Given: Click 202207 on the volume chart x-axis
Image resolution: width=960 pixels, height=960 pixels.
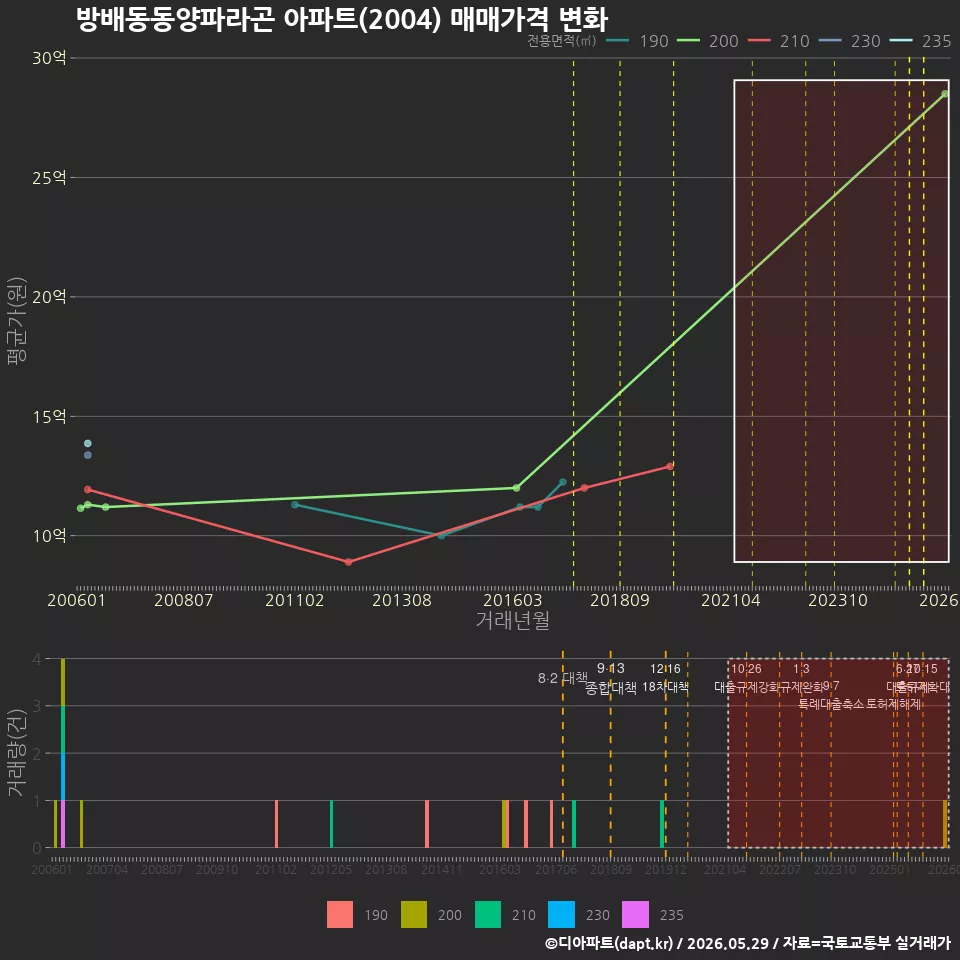Looking at the screenshot, I should point(780,869).
